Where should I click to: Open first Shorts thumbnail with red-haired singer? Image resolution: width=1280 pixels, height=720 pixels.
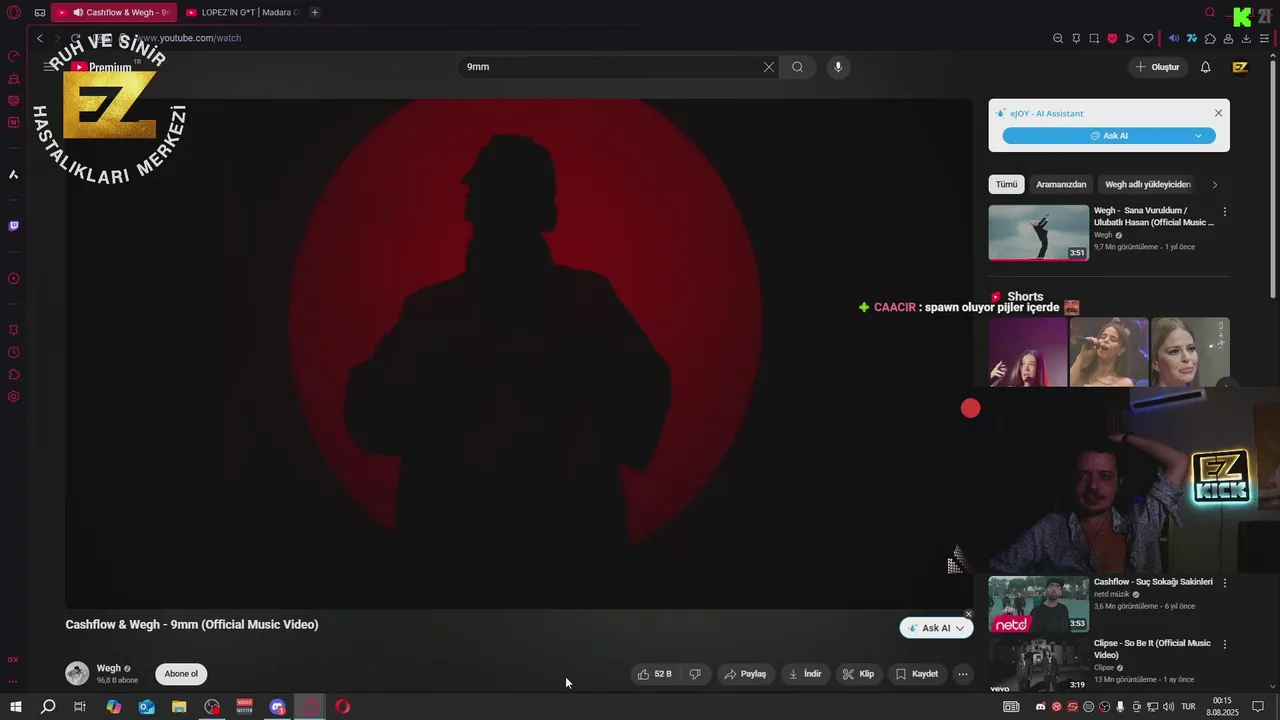1028,352
